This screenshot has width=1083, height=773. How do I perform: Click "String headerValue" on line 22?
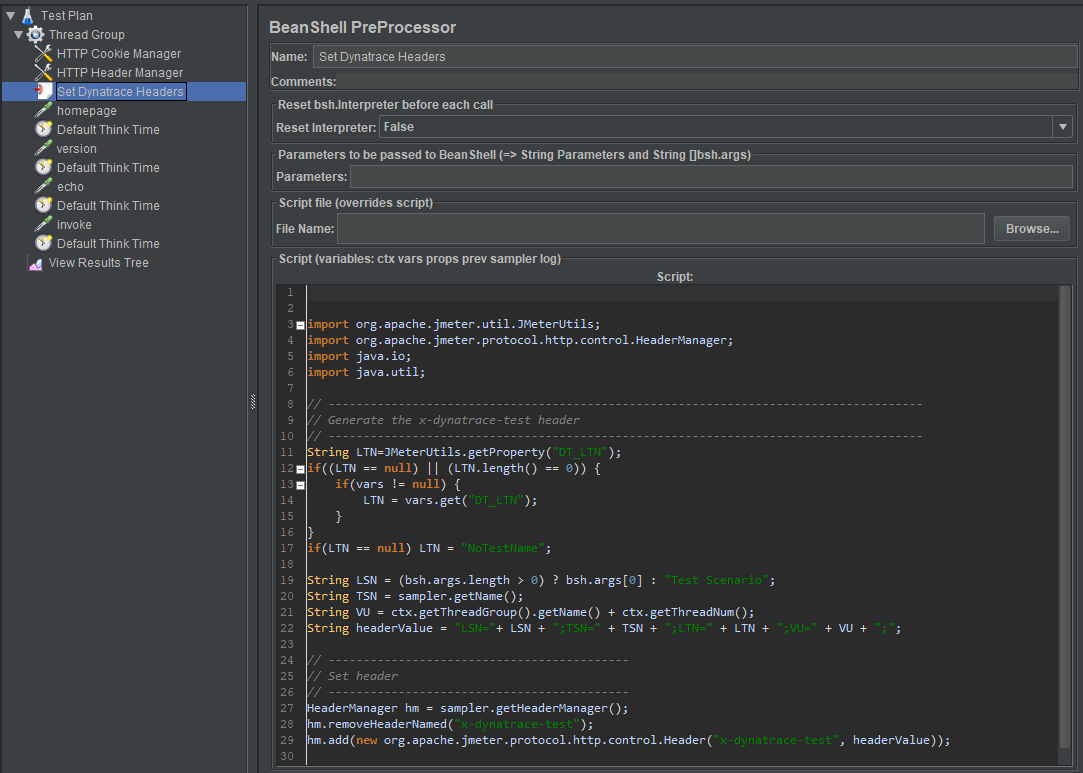click(x=370, y=628)
